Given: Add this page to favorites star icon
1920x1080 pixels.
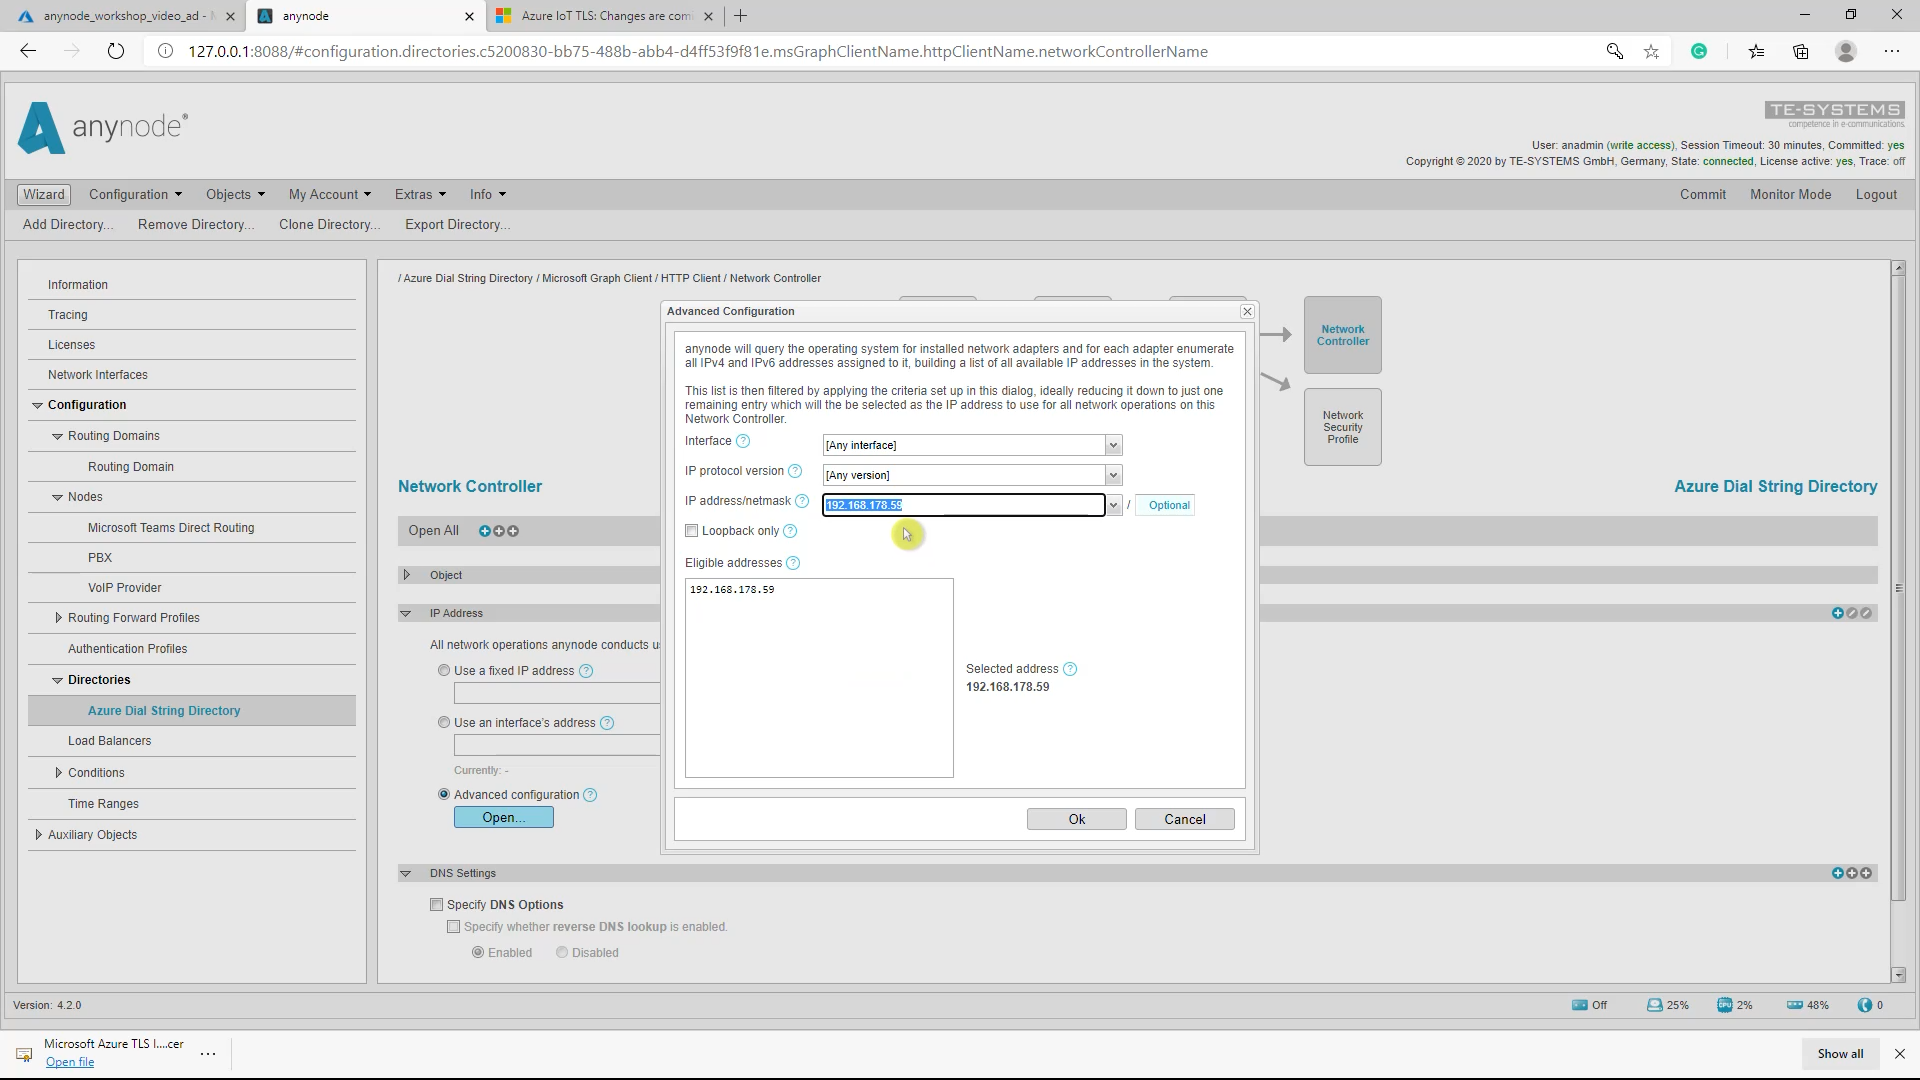Looking at the screenshot, I should (x=1651, y=51).
